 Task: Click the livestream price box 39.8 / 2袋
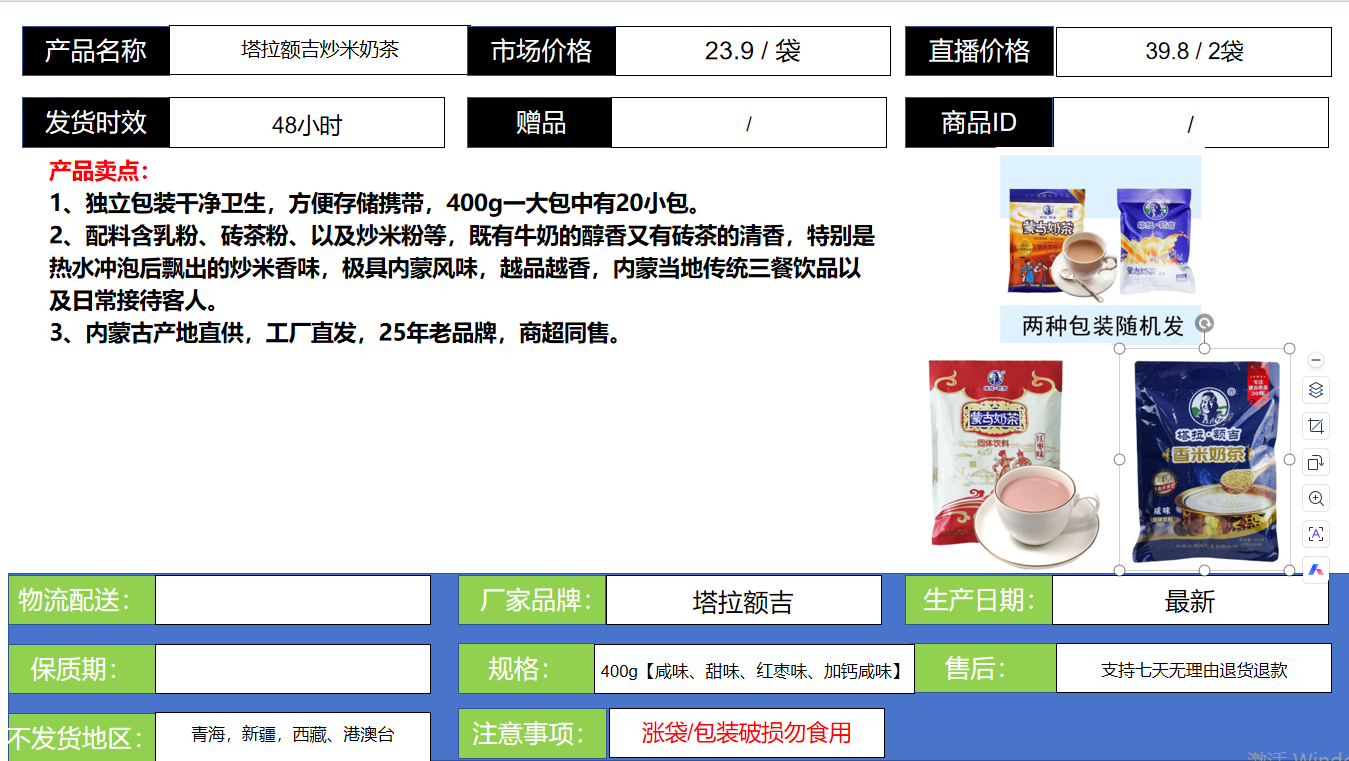tap(1193, 52)
